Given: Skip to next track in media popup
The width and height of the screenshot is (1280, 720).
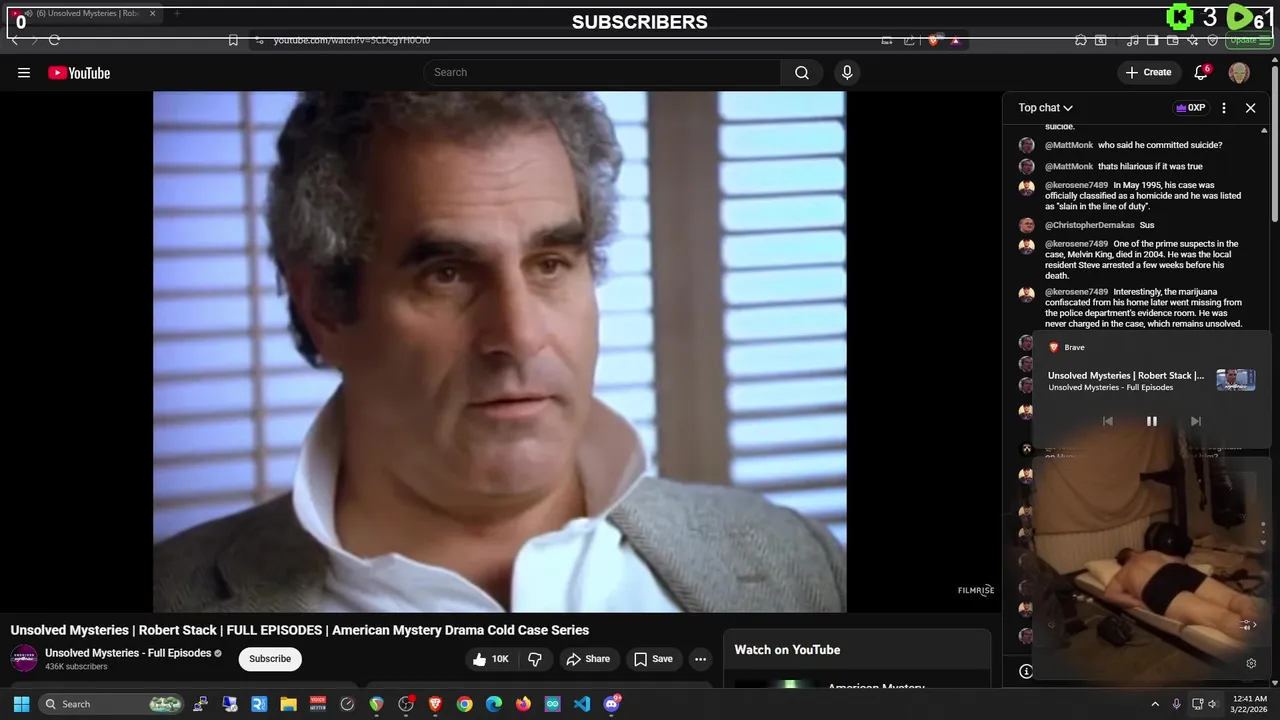Looking at the screenshot, I should tap(1195, 421).
